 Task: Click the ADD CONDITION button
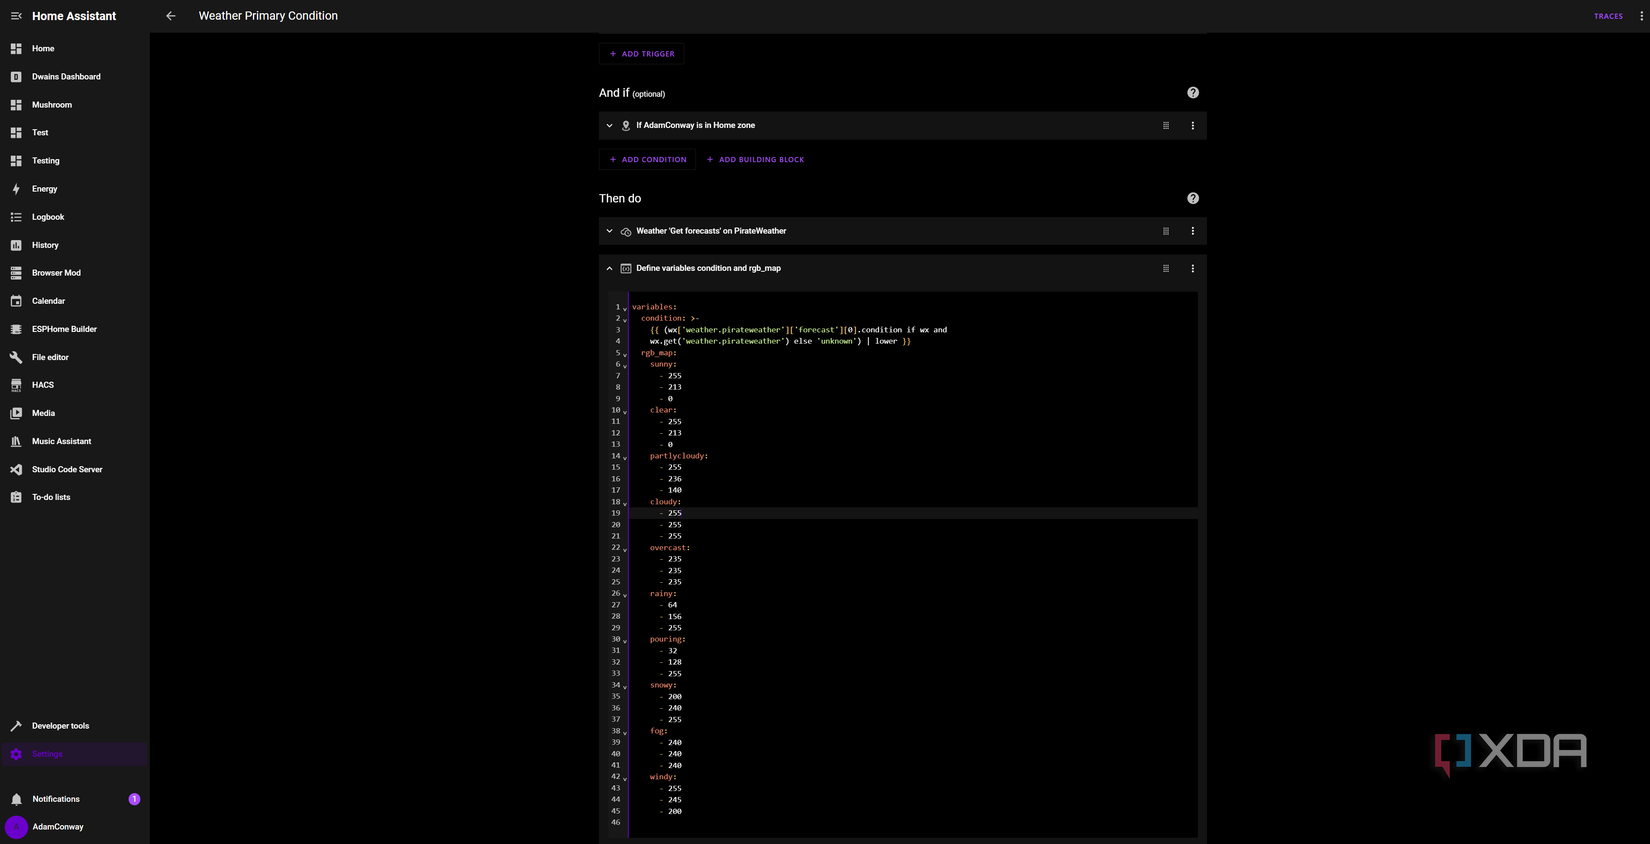(648, 159)
